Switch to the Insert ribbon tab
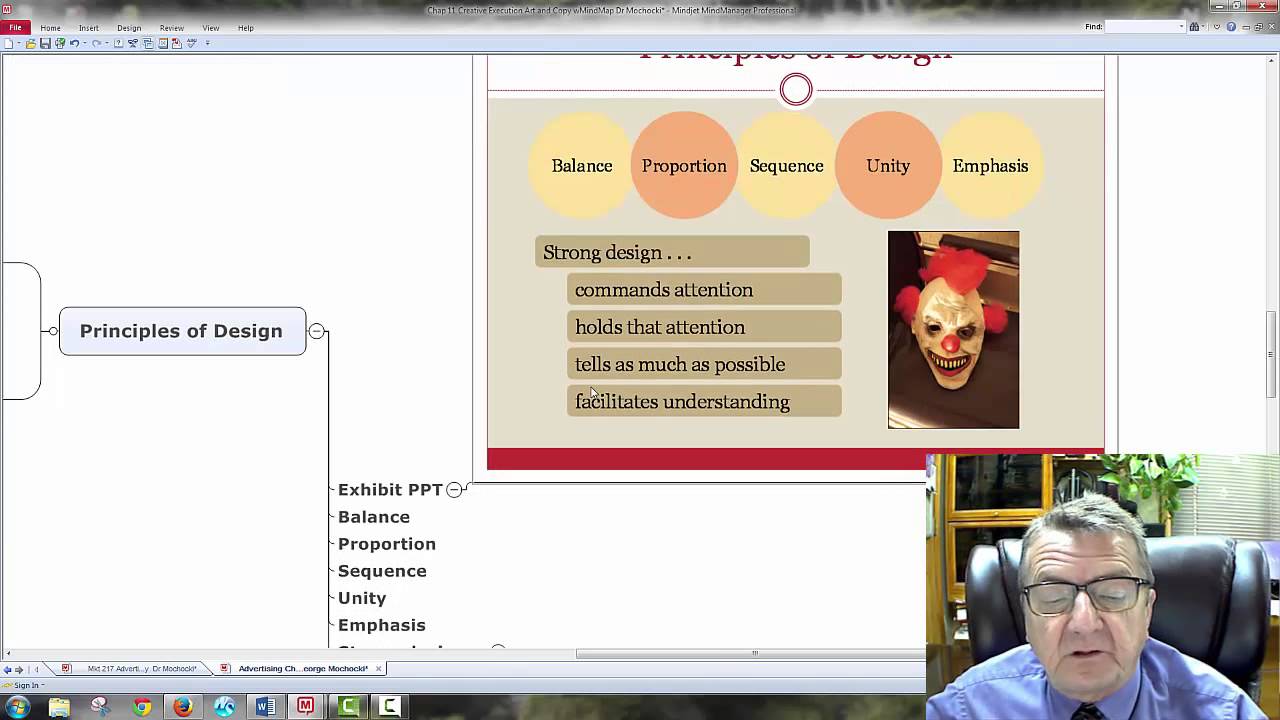Screen dimensions: 1280x720 tap(89, 28)
